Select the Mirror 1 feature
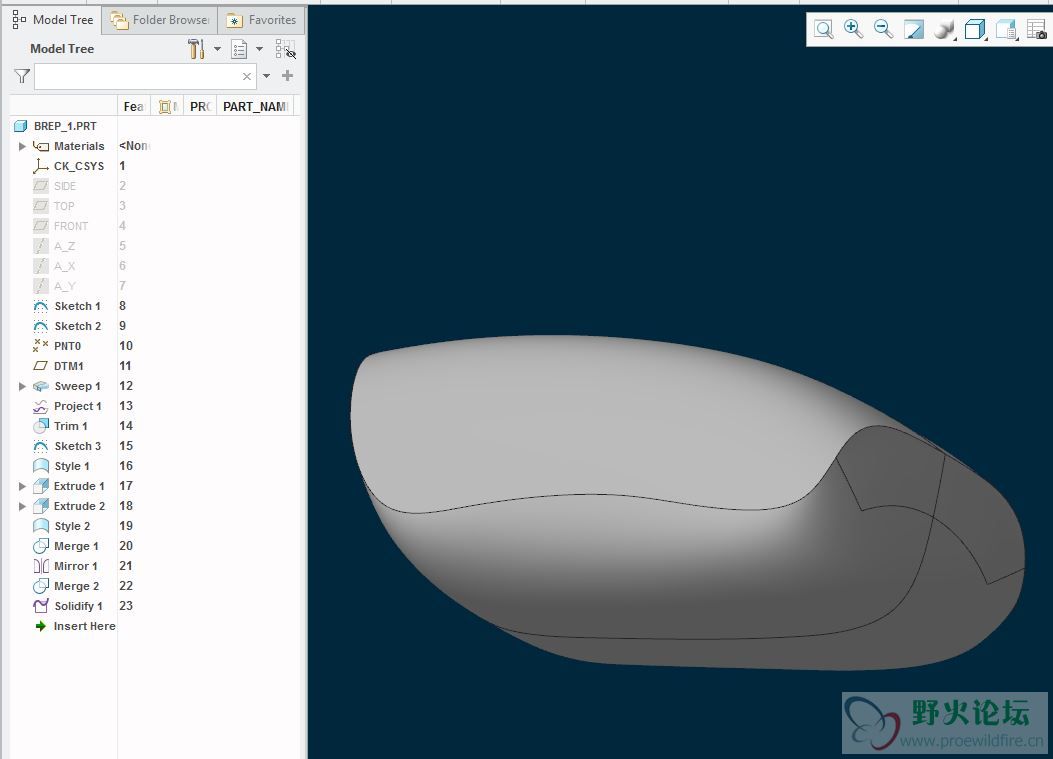1053x759 pixels. coord(75,566)
